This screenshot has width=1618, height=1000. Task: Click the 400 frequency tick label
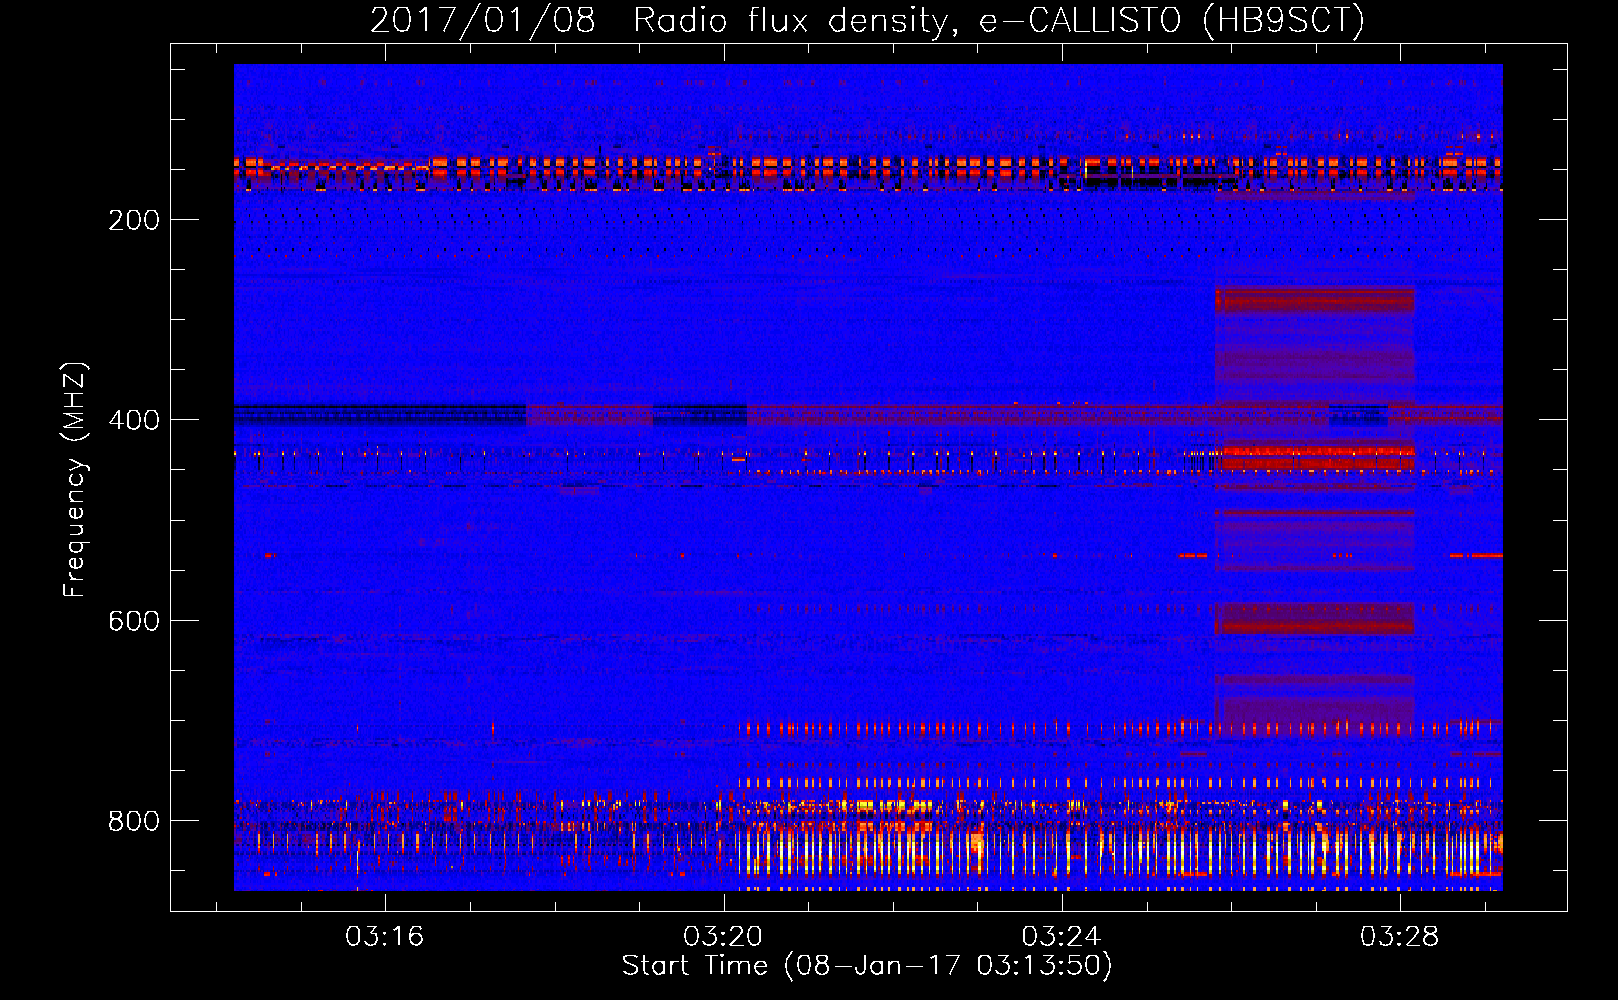tap(134, 420)
